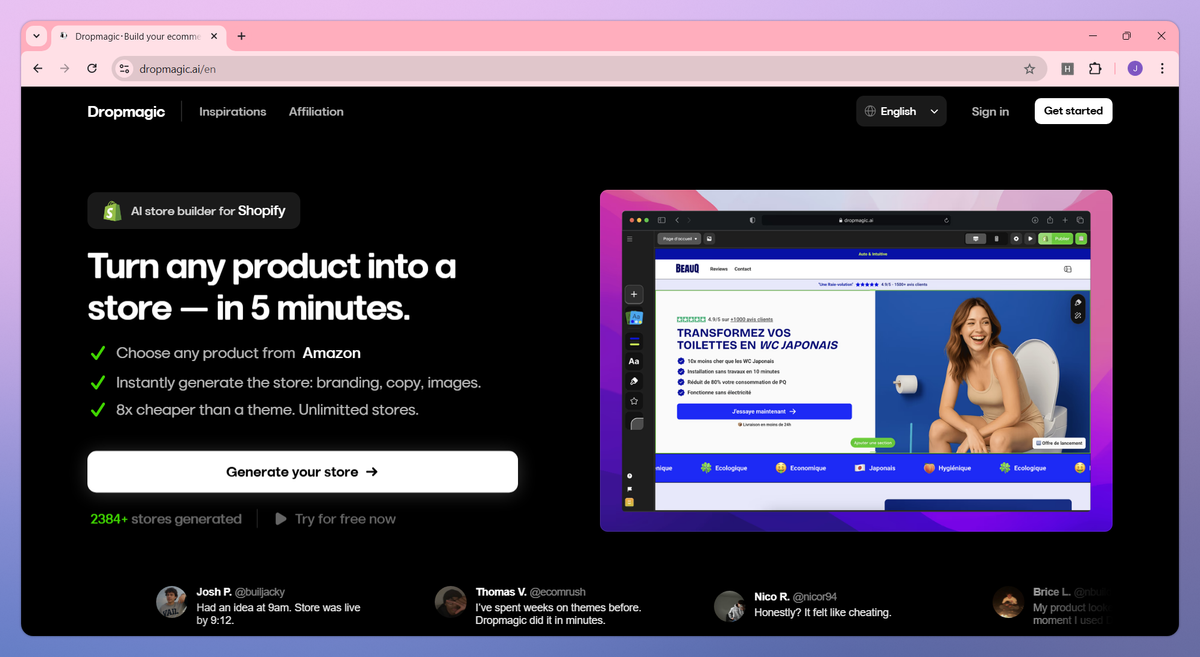Open the Affiliation nav link
Image resolution: width=1200 pixels, height=657 pixels.
pyautogui.click(x=316, y=112)
